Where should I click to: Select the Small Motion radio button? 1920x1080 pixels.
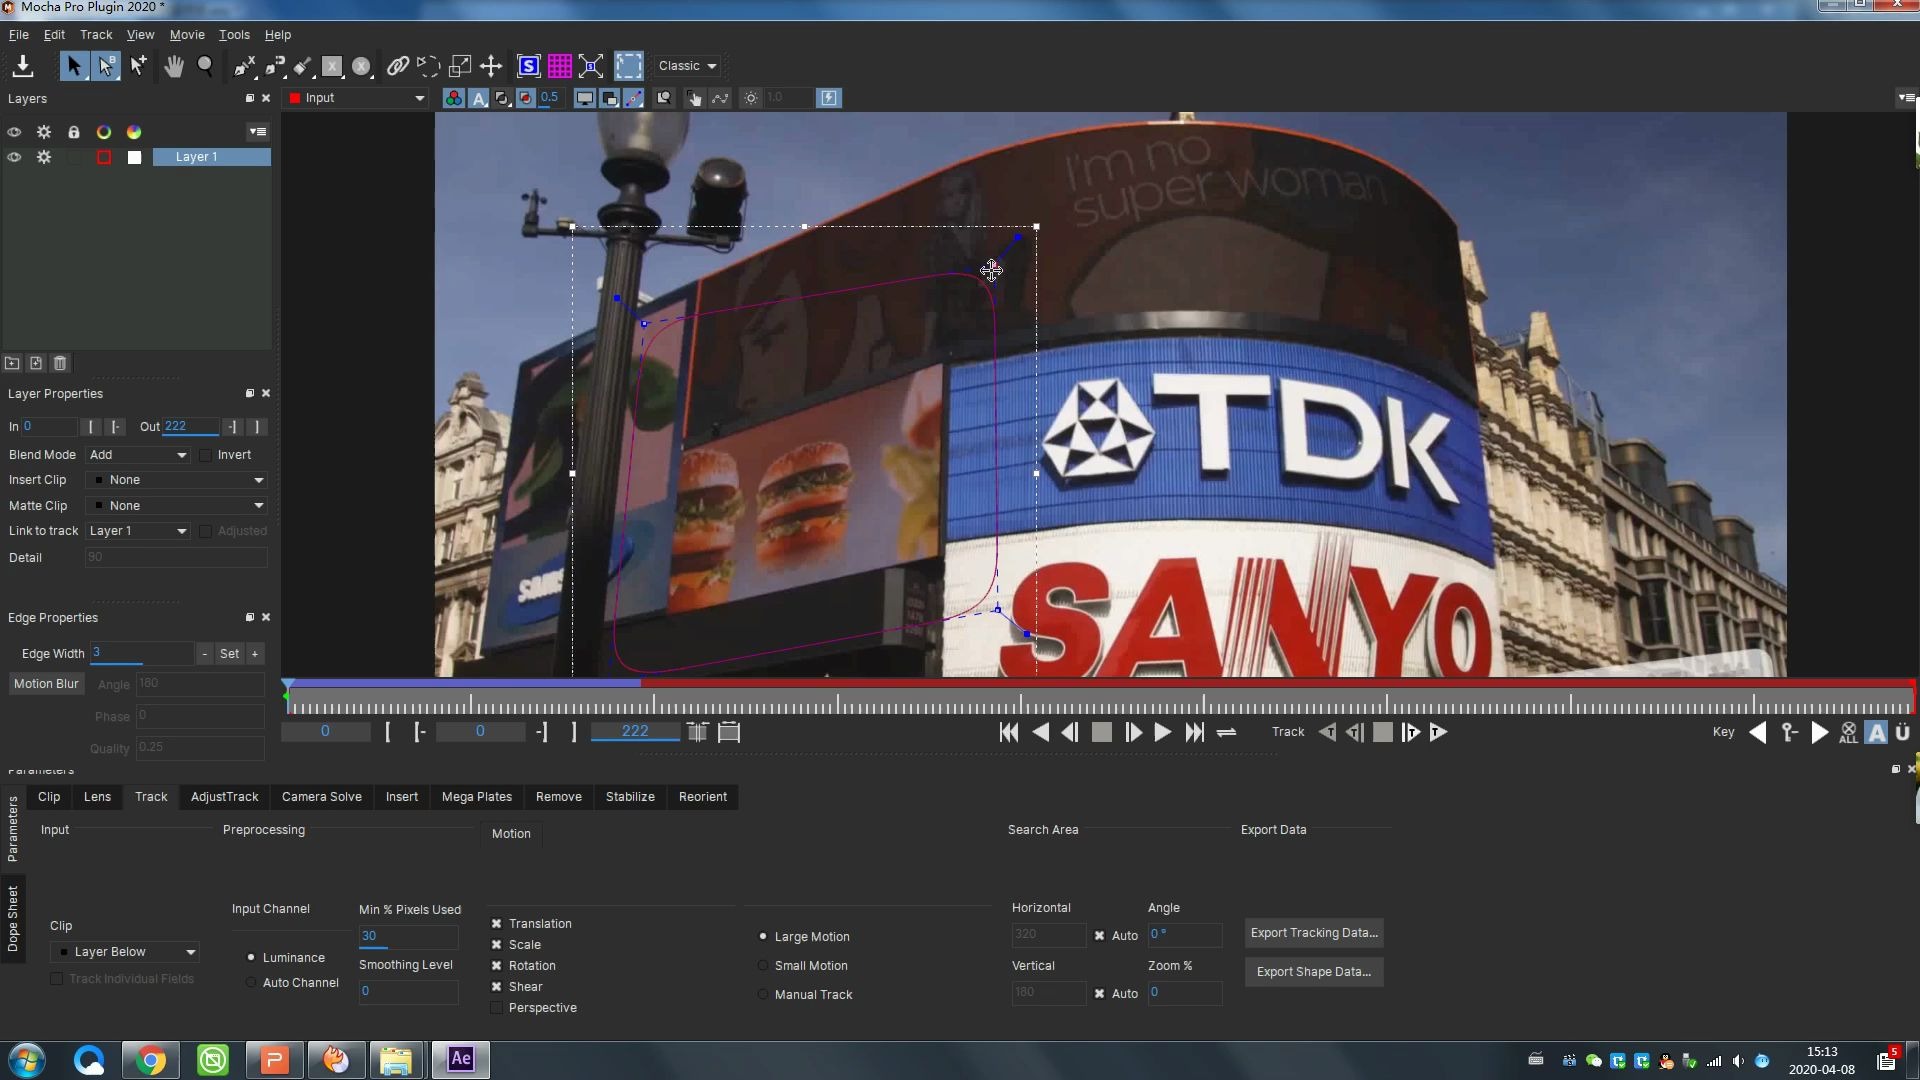[762, 965]
